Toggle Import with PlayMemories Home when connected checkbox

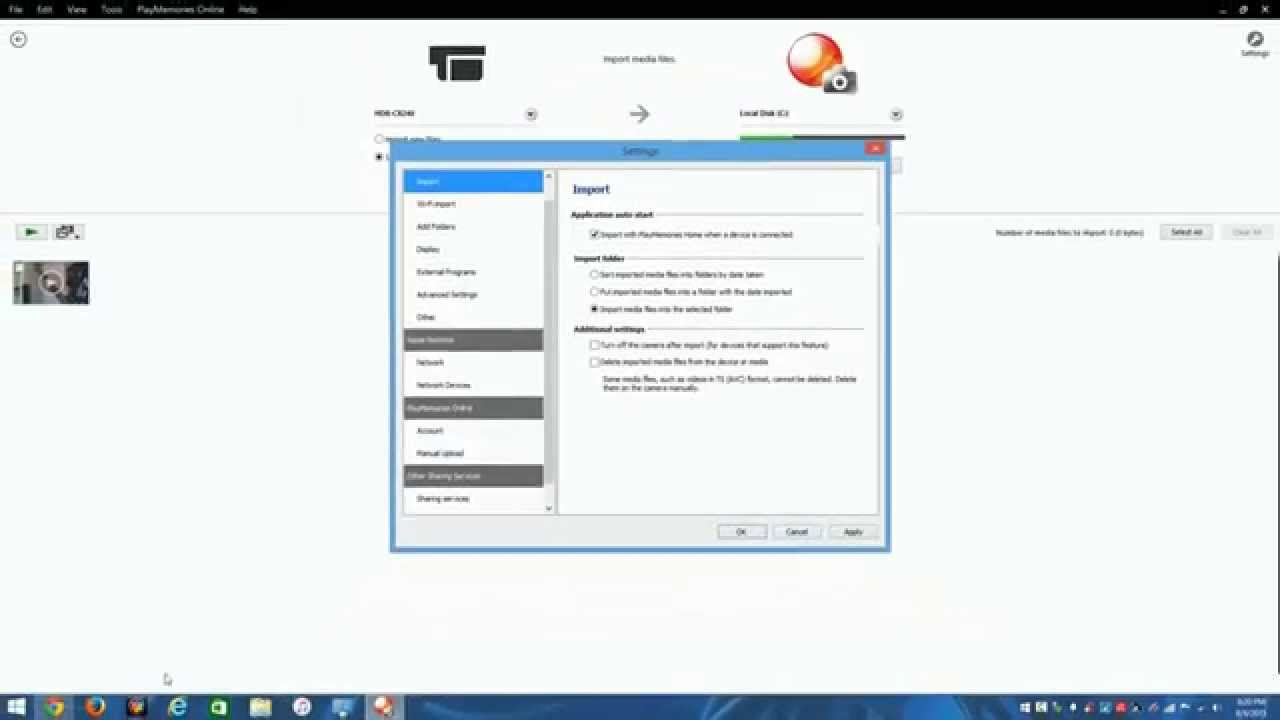tap(594, 234)
